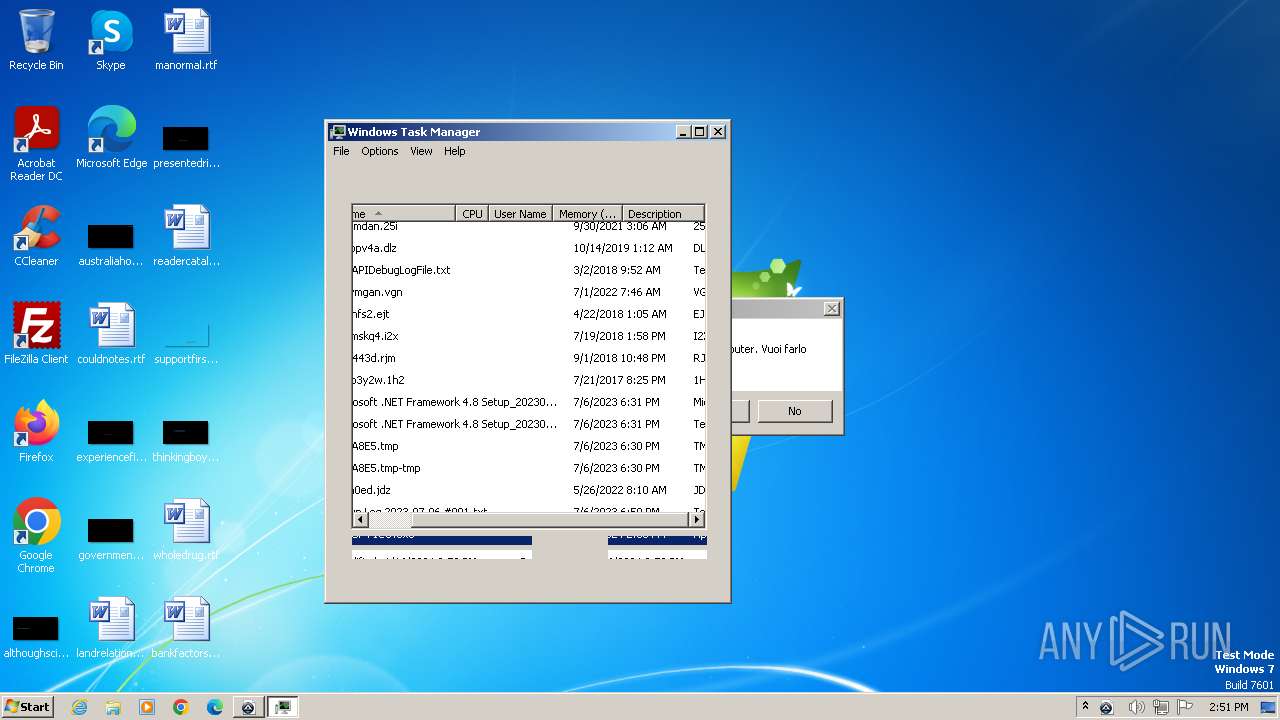This screenshot has width=1280, height=720.
Task: Open Internet Explorer from the taskbar
Action: coord(79,707)
